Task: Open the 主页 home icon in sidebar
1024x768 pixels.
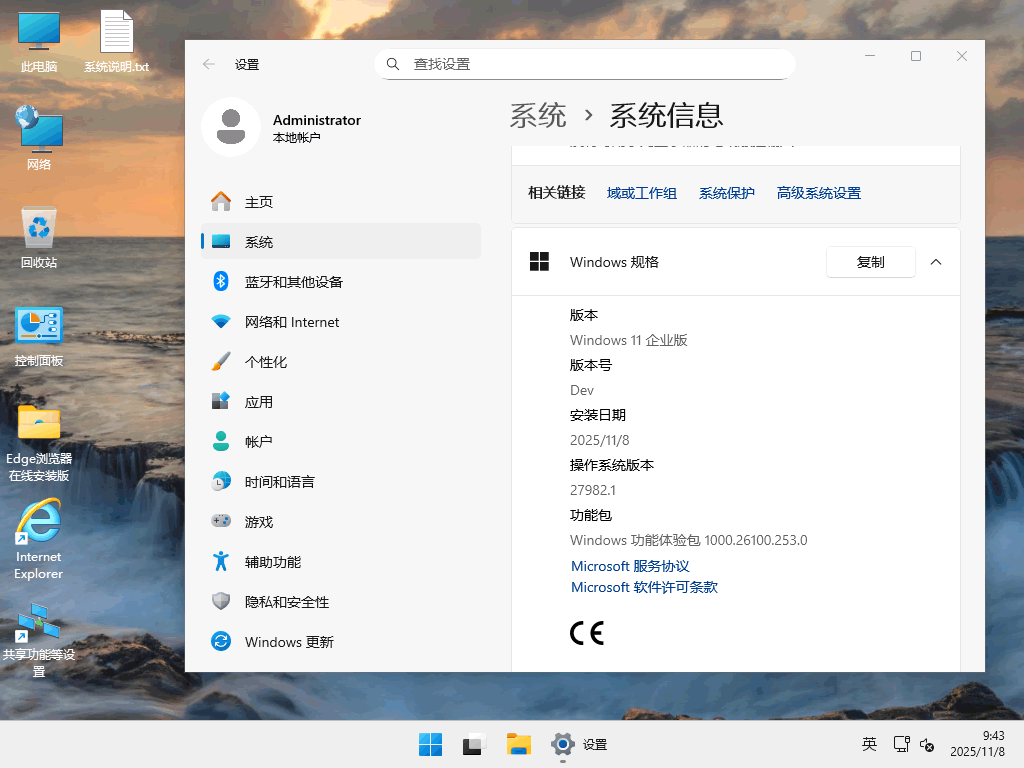Action: 221,202
